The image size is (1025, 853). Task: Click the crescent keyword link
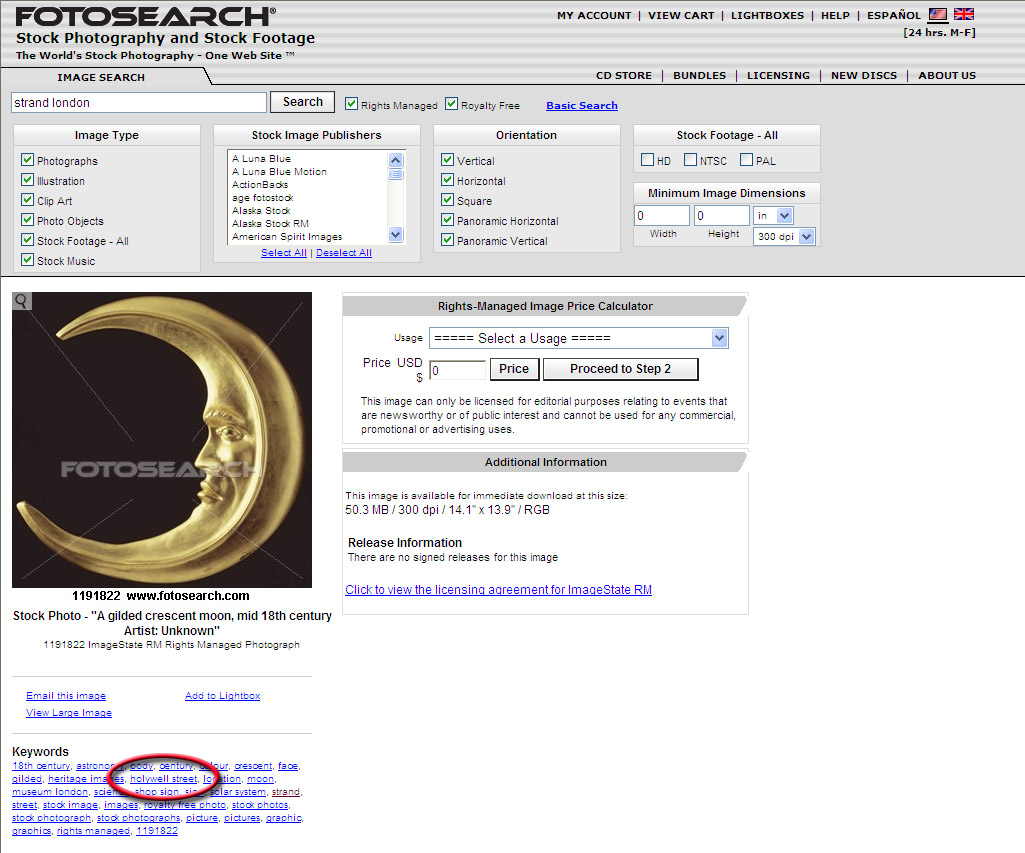coord(253,765)
